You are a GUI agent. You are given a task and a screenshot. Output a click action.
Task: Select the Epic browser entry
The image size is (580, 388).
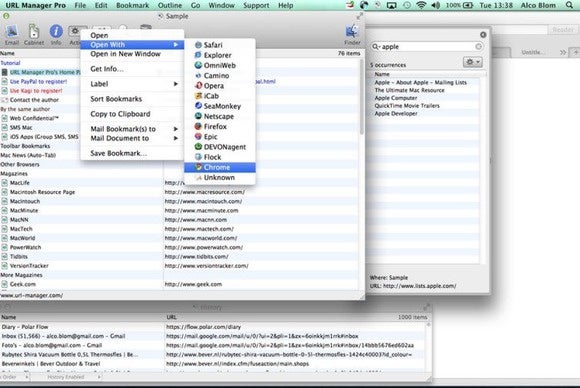220,136
